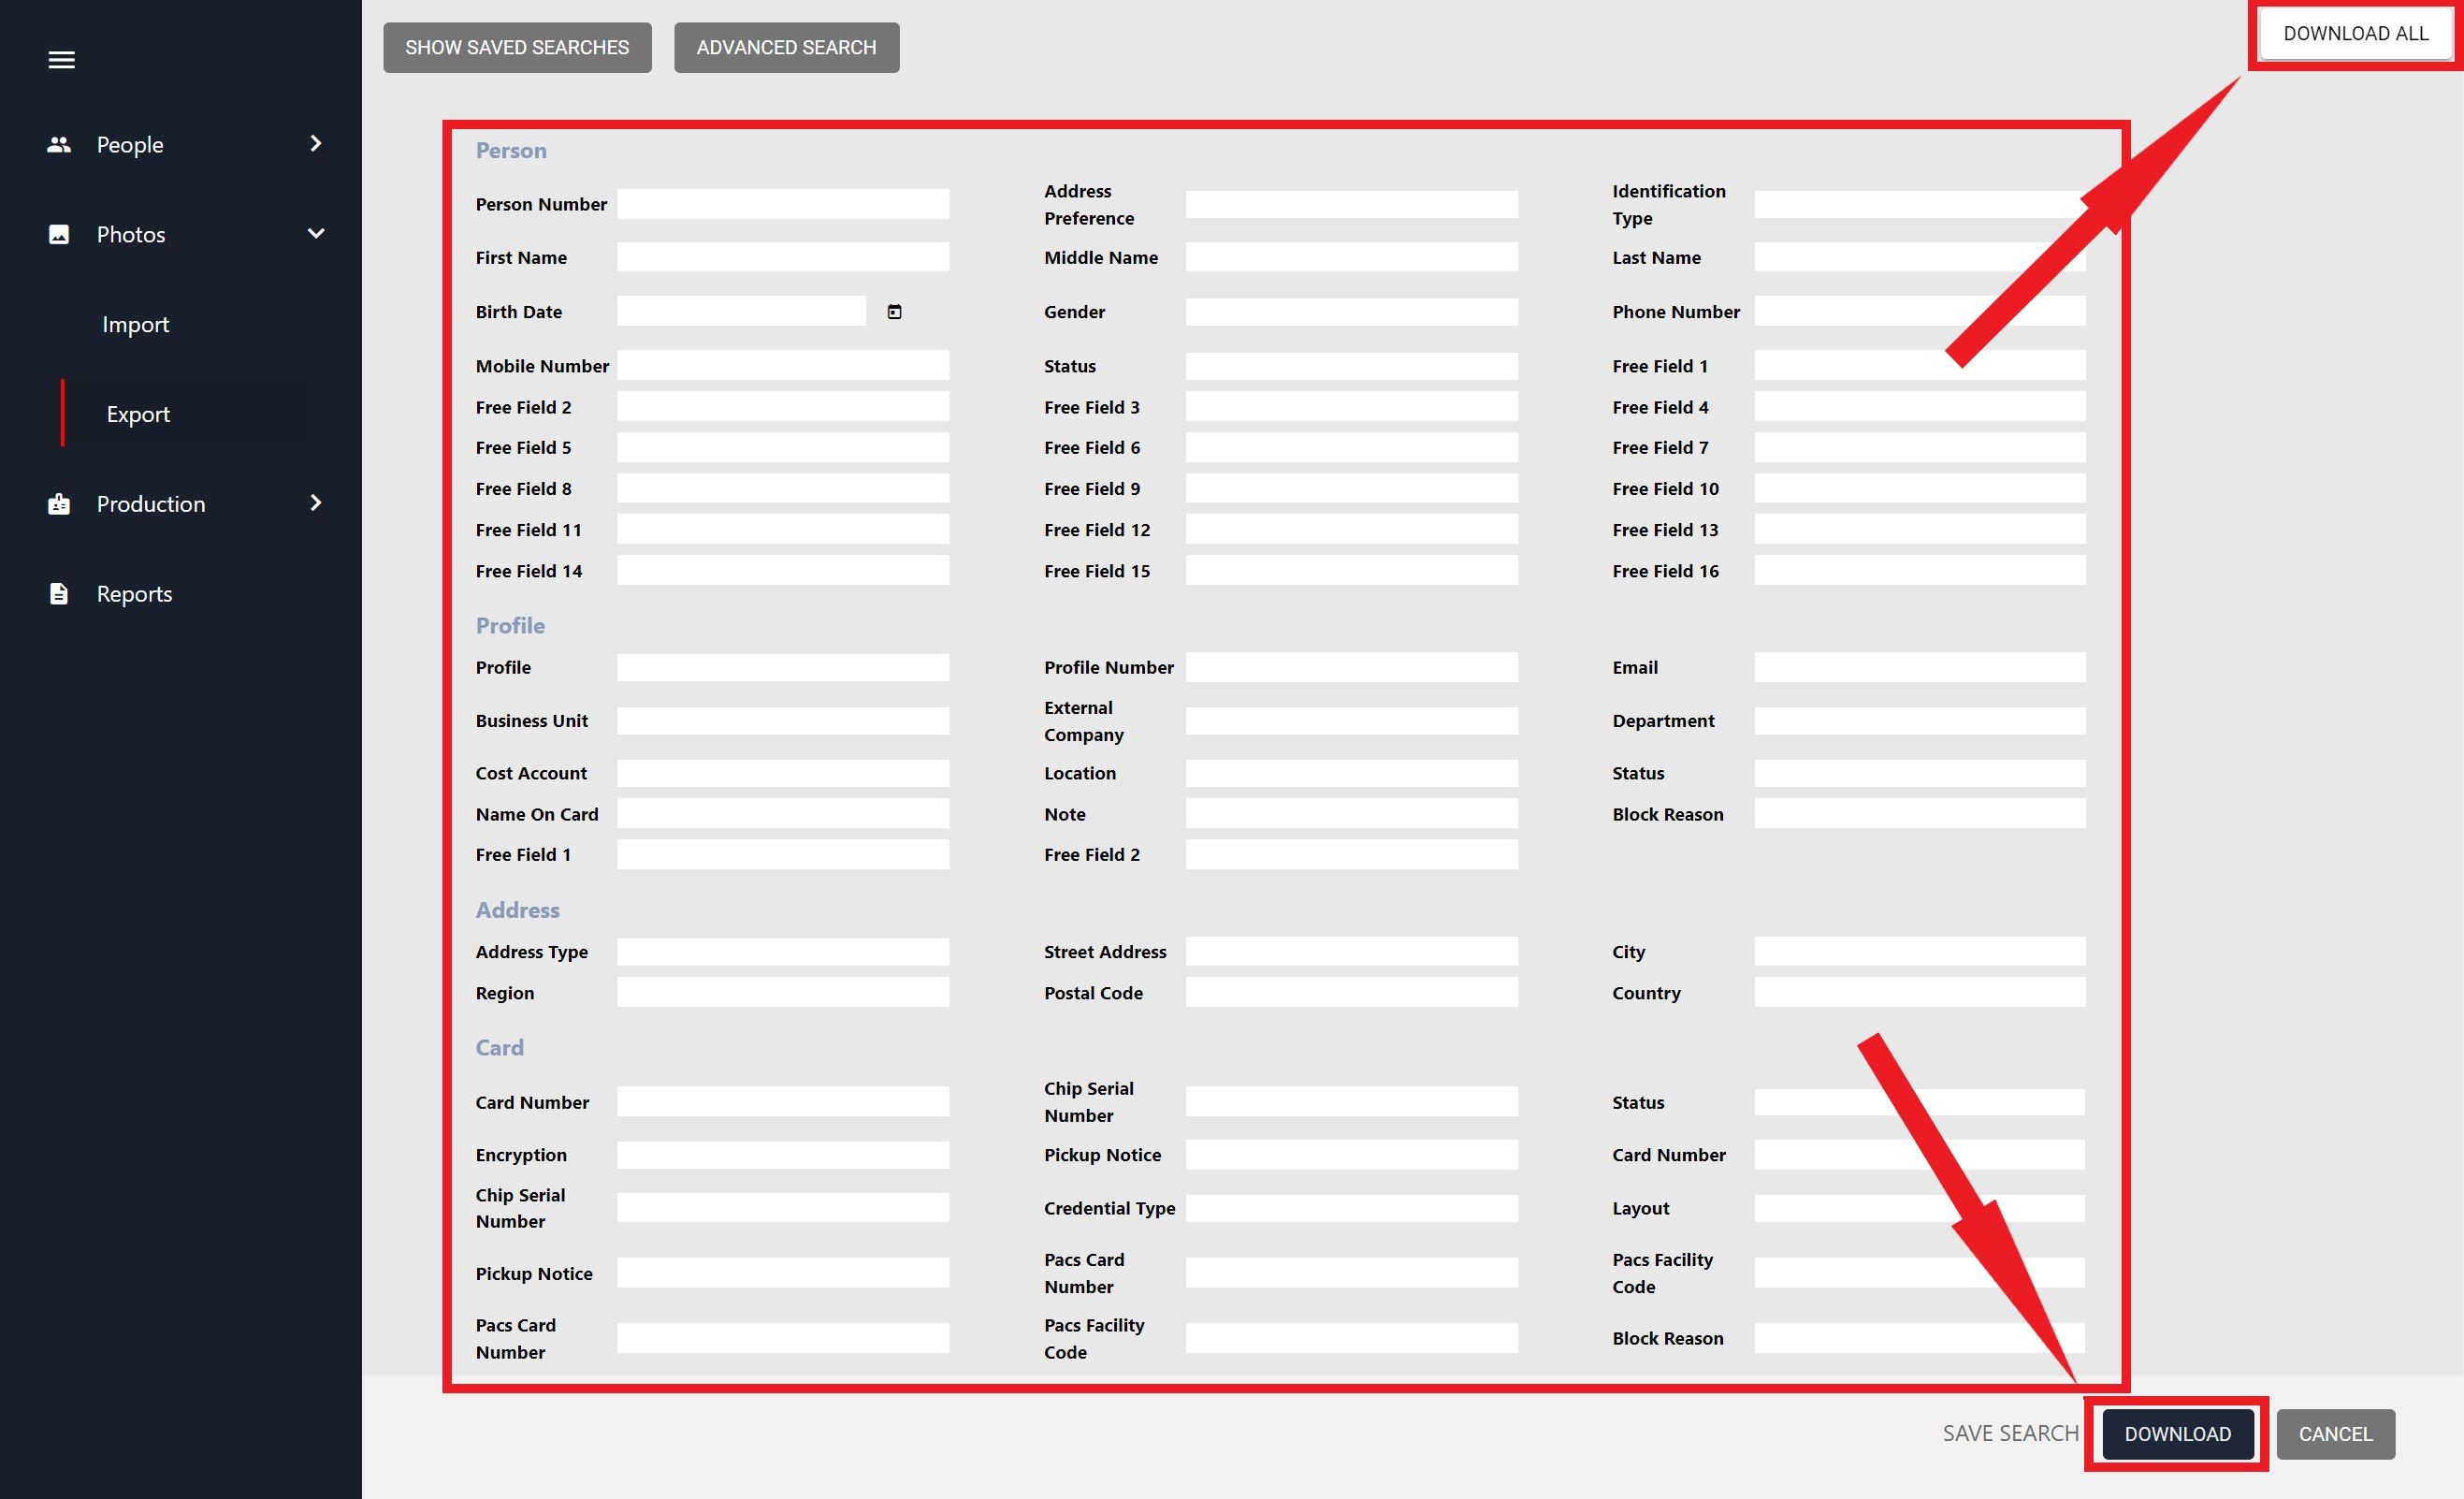The image size is (2464, 1499).
Task: Focus the Layout input field
Action: point(1919,1208)
